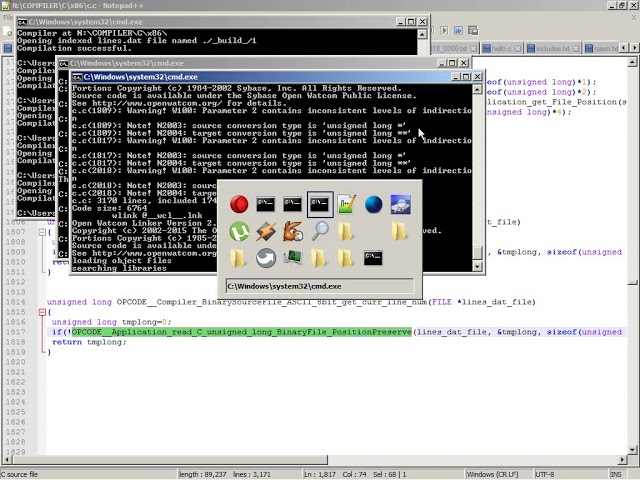Screen dimensions: 640x480
Task: Choose the gray circular arrow icon in switcher
Action: tap(266, 258)
